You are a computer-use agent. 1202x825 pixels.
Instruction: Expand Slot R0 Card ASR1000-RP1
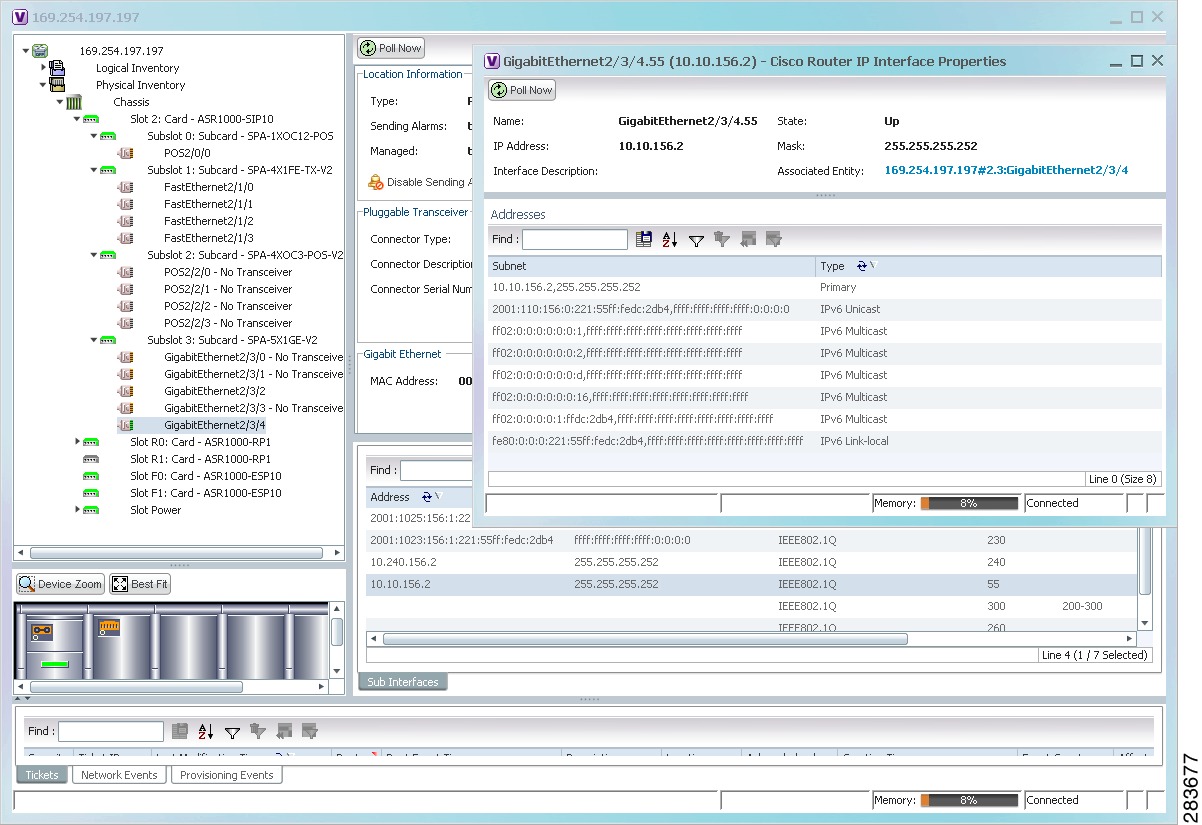tap(77, 442)
